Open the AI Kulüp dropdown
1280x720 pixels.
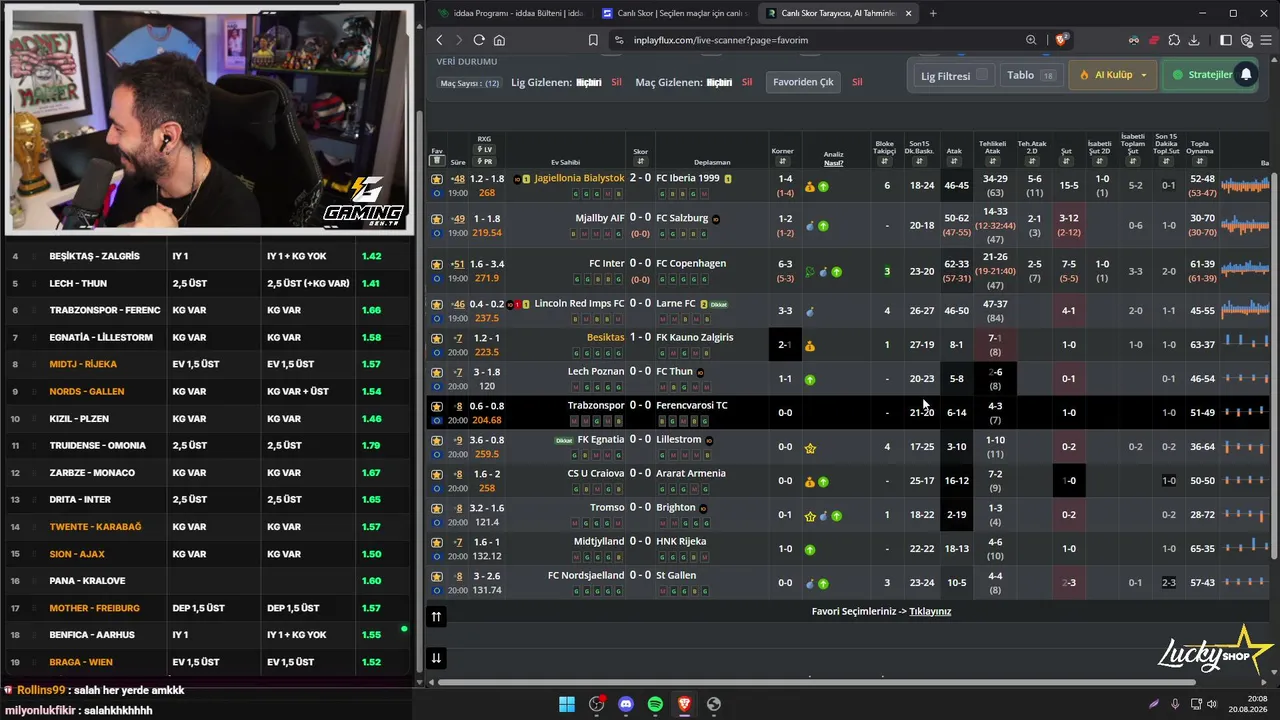1114,75
